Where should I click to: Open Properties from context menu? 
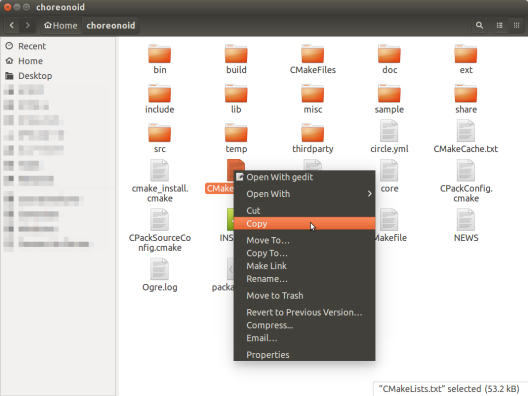coord(304,355)
